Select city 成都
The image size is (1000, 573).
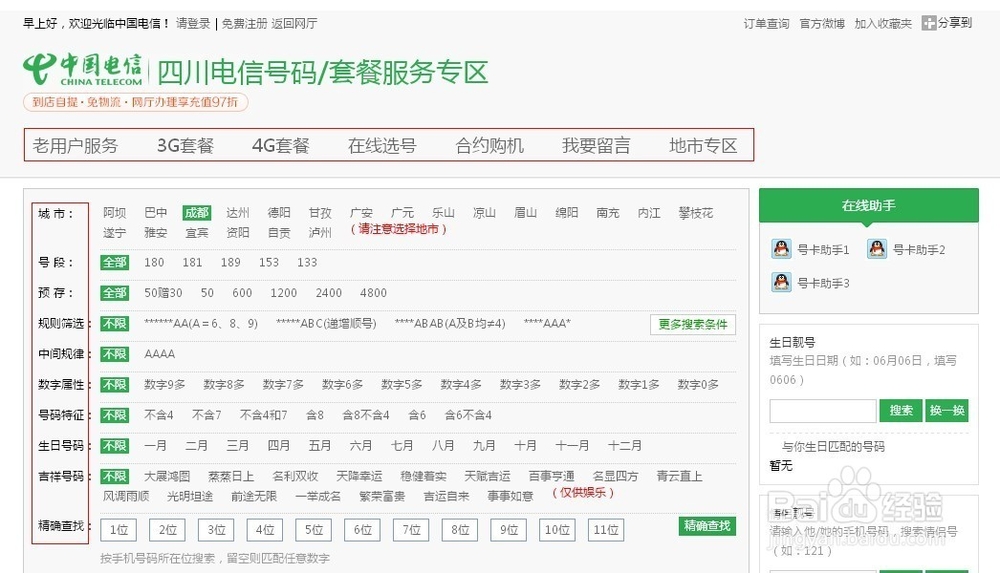196,212
